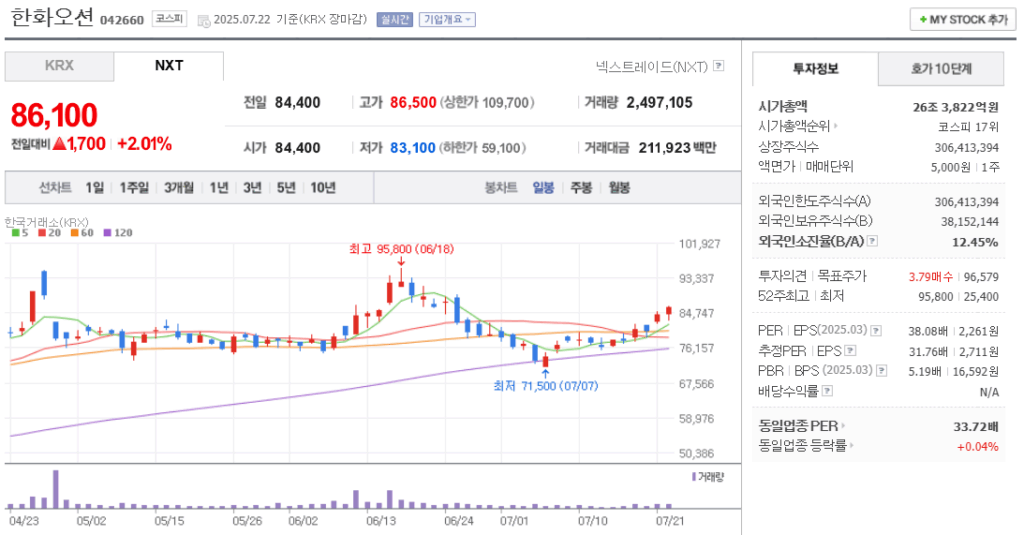Select the 10년 line chart period

point(323,188)
